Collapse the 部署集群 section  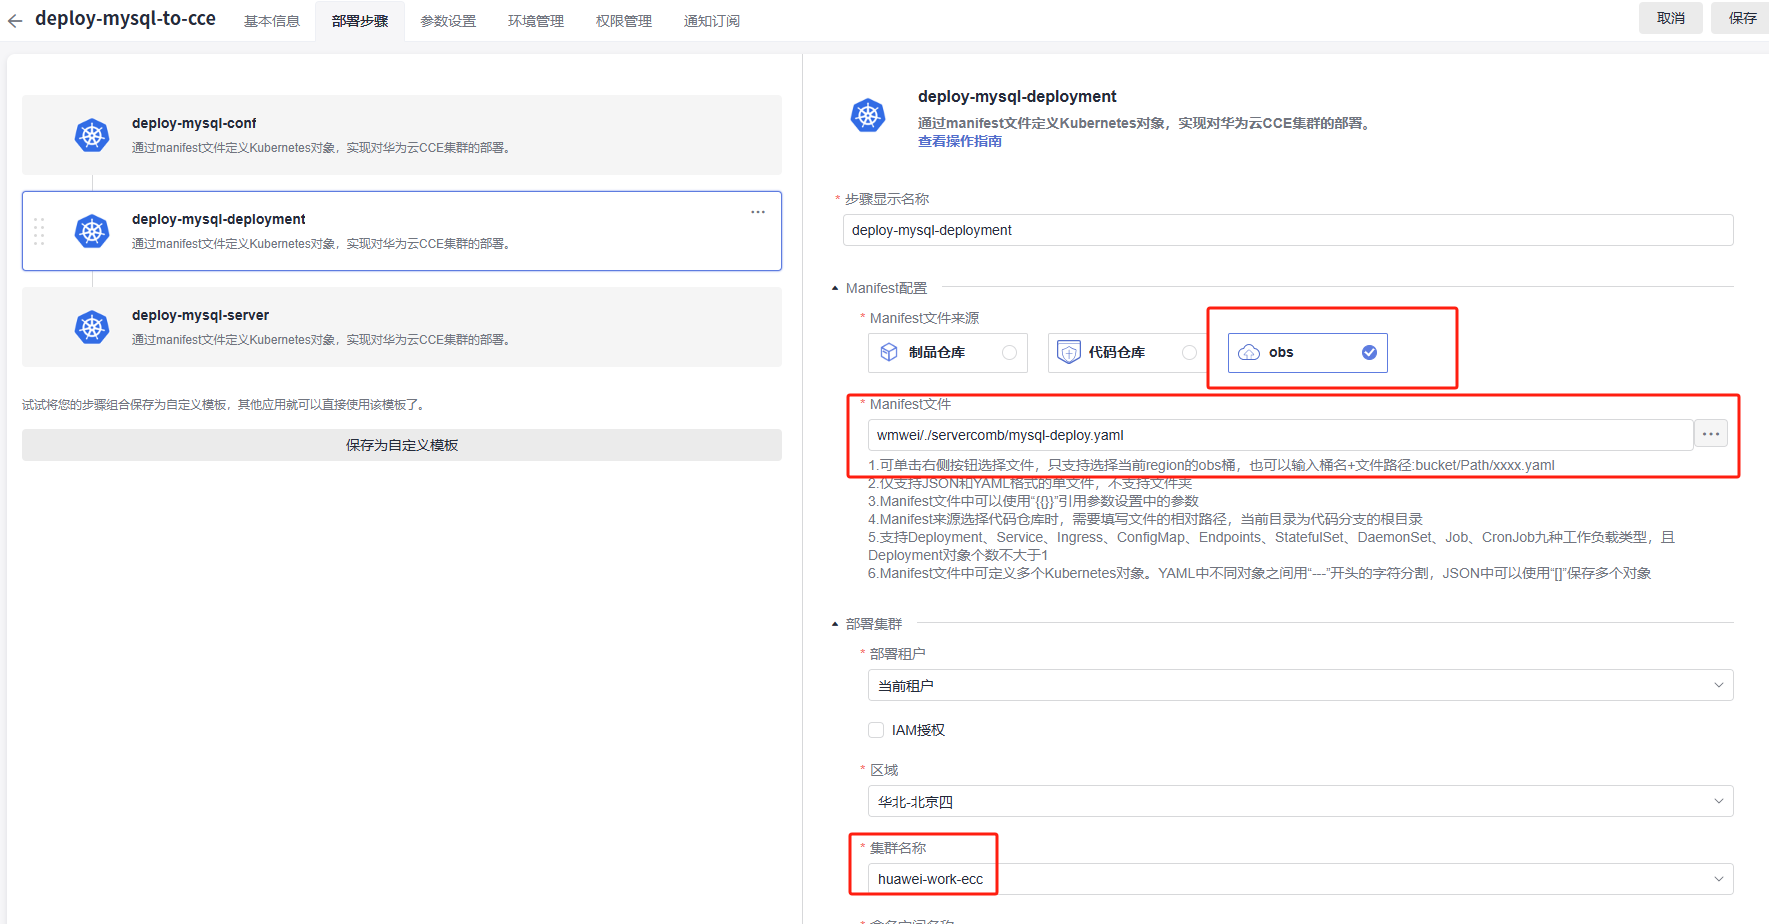835,625
